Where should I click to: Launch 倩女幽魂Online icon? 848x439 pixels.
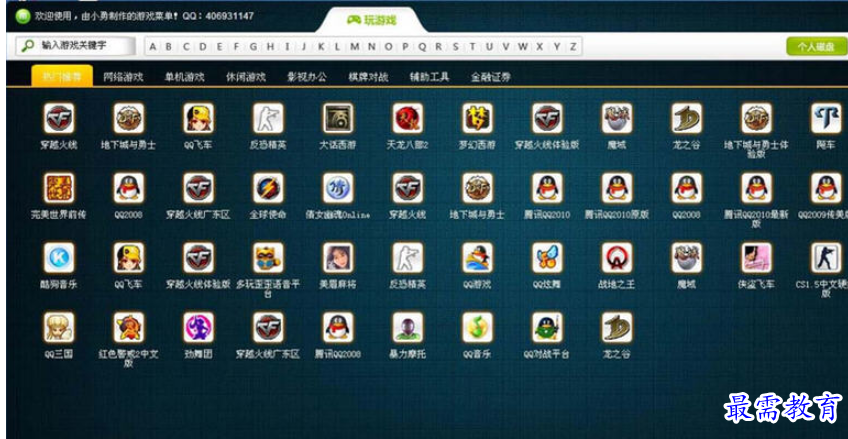click(338, 188)
